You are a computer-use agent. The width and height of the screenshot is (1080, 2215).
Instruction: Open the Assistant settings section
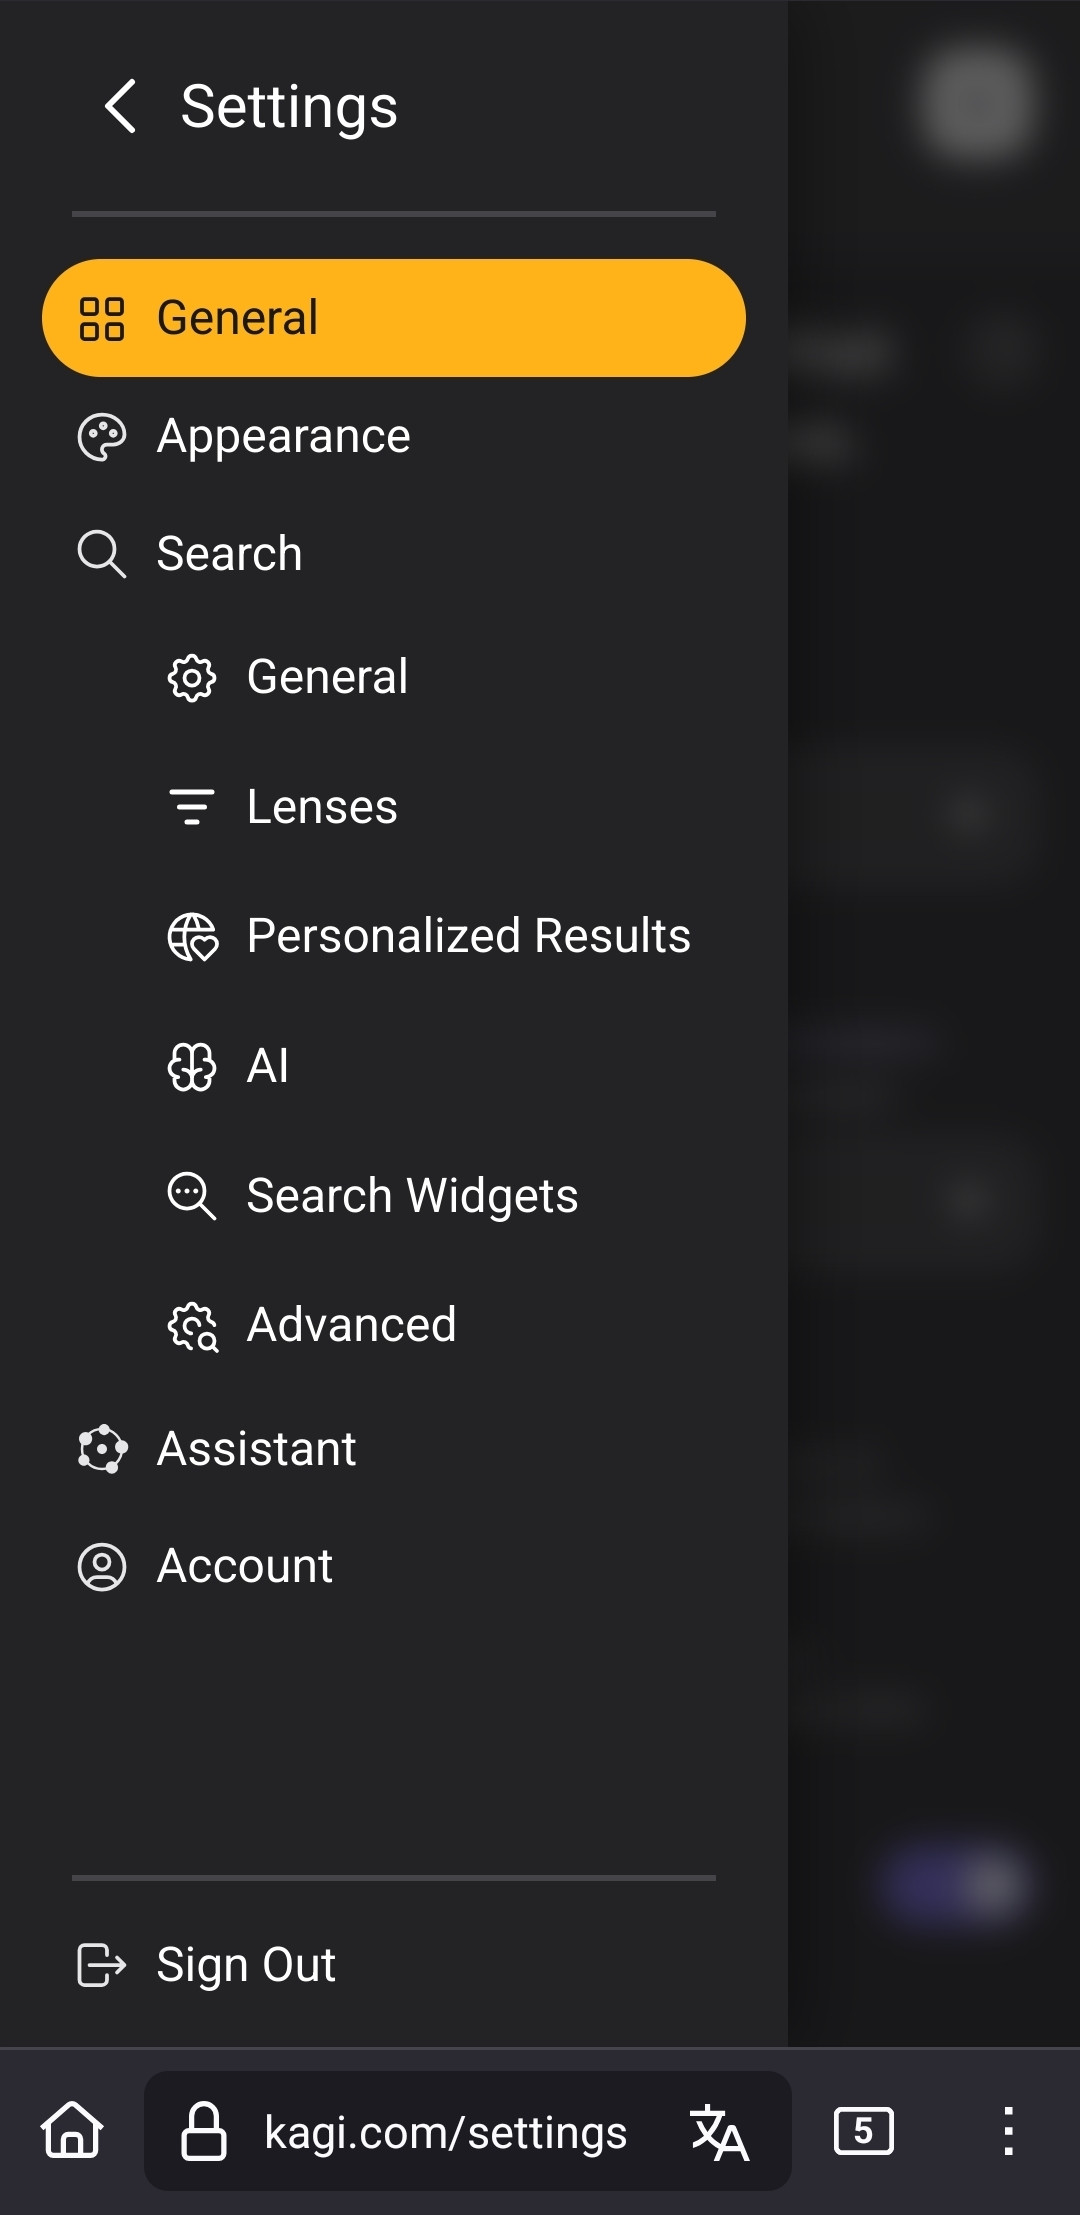click(x=256, y=1449)
